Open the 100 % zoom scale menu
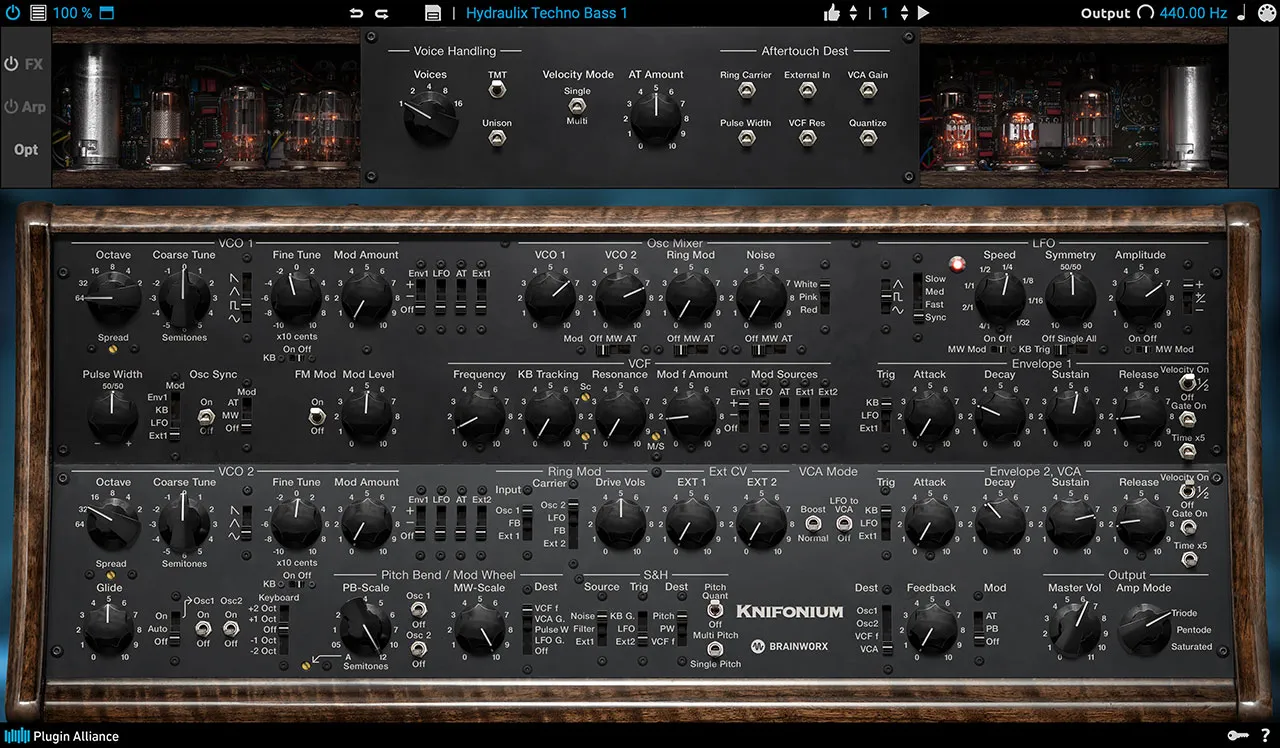 click(x=72, y=13)
